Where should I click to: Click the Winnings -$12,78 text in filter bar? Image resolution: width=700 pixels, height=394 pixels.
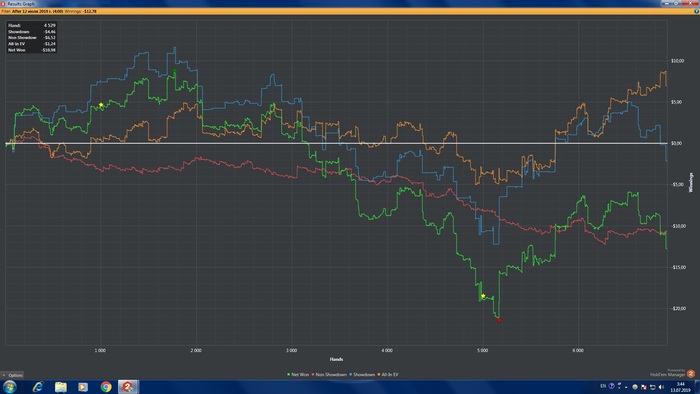80,11
